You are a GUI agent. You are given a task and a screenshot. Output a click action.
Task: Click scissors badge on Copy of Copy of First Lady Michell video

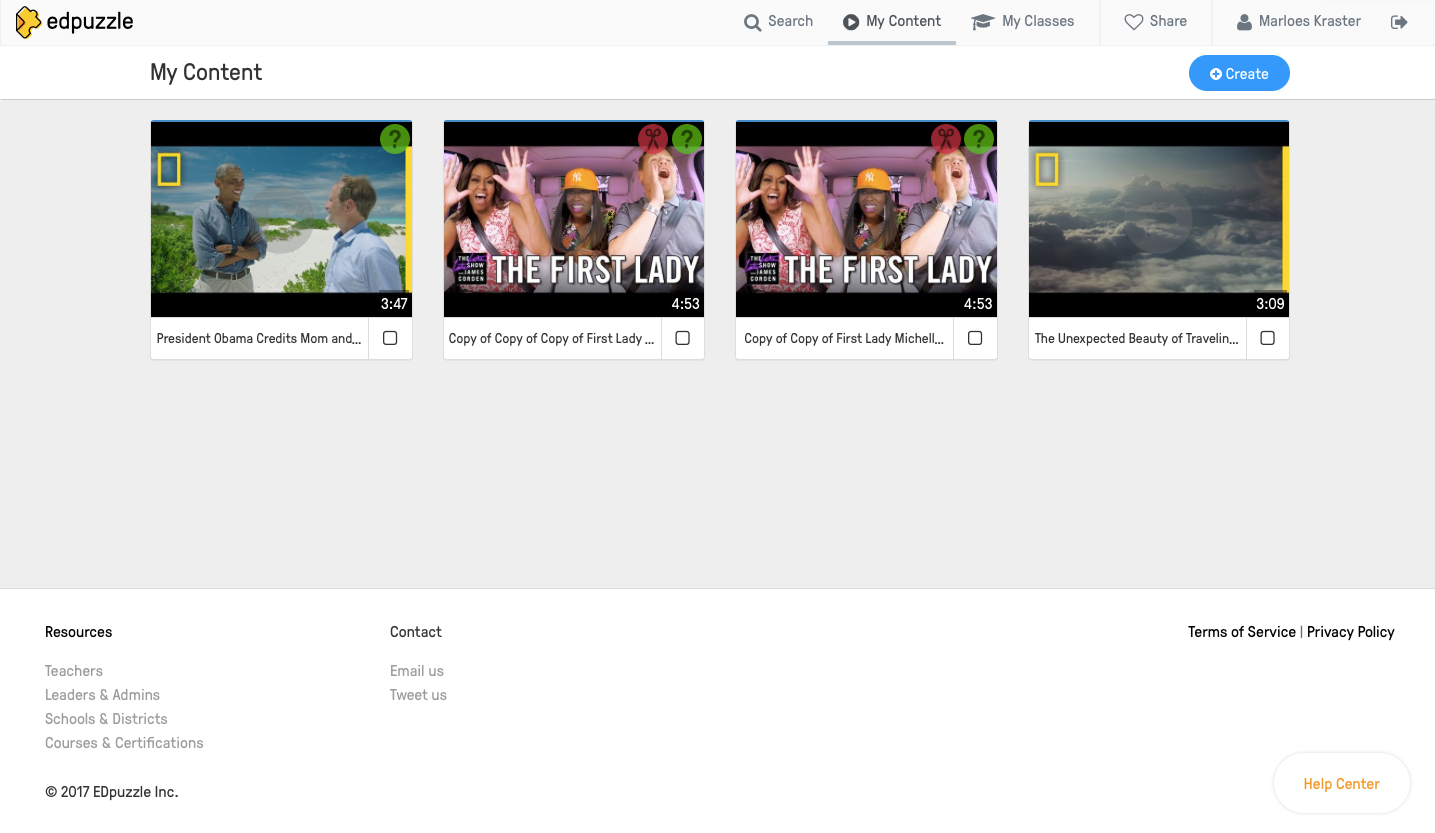945,138
